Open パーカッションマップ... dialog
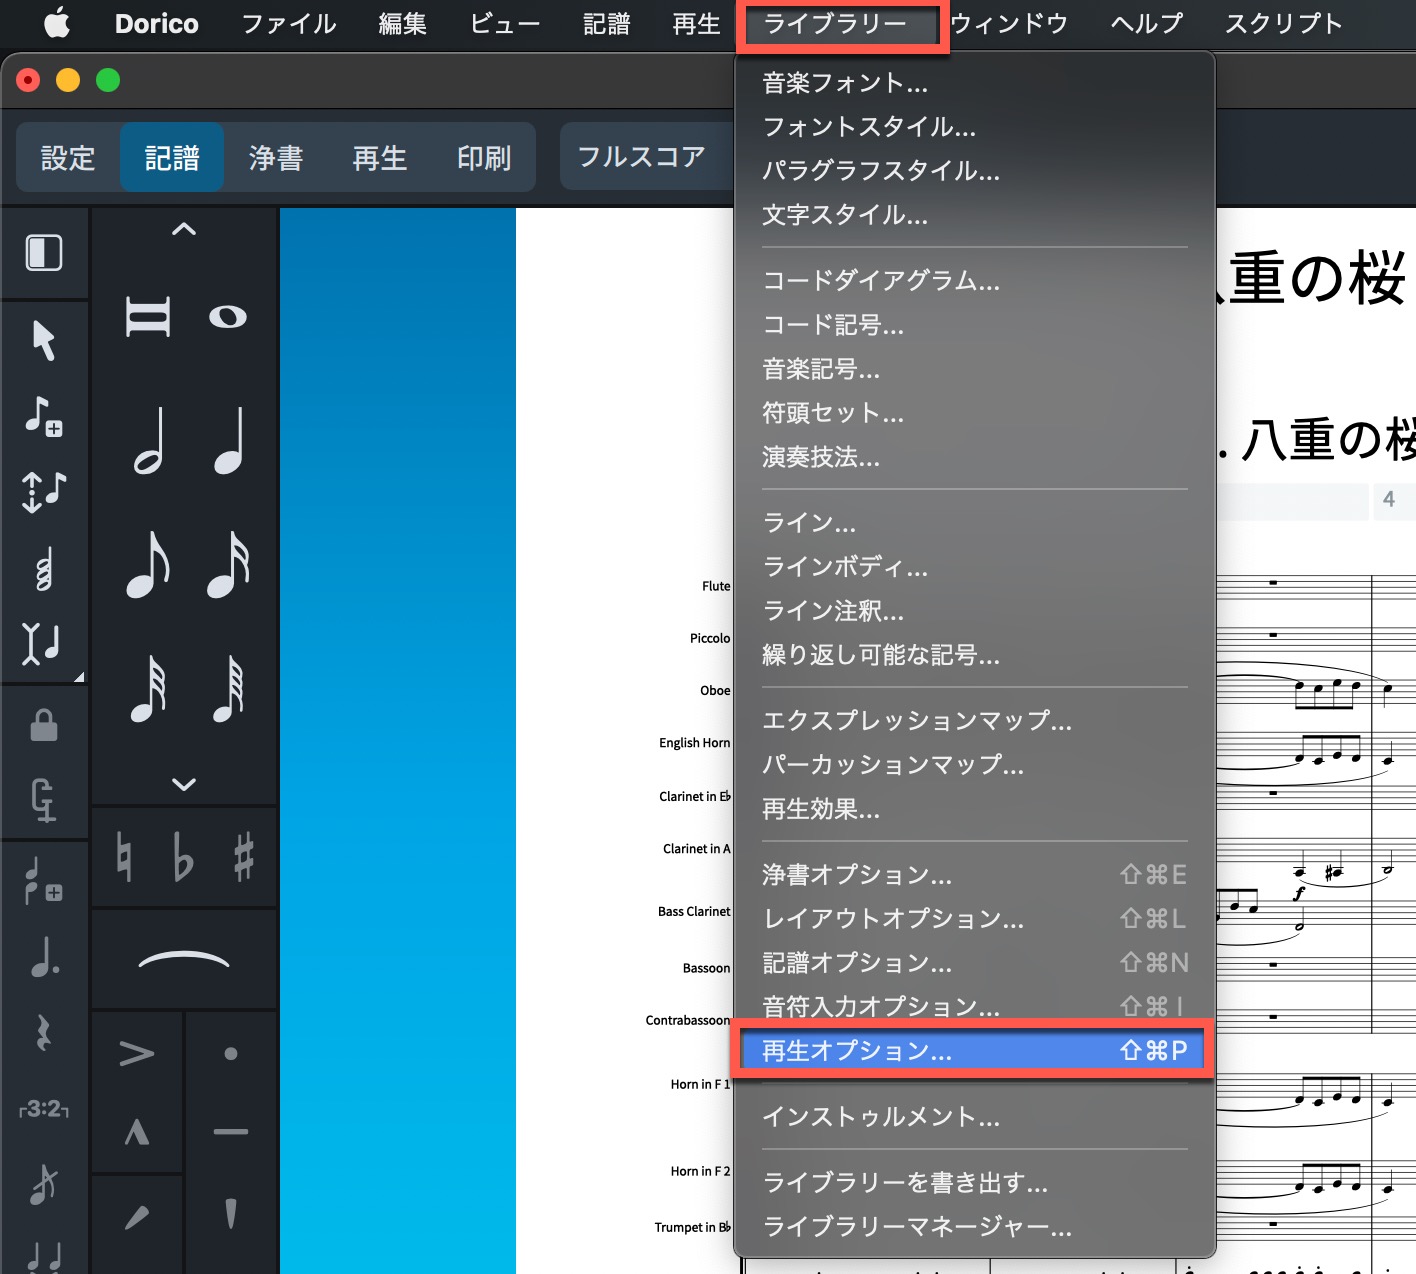The width and height of the screenshot is (1416, 1274). (x=975, y=765)
